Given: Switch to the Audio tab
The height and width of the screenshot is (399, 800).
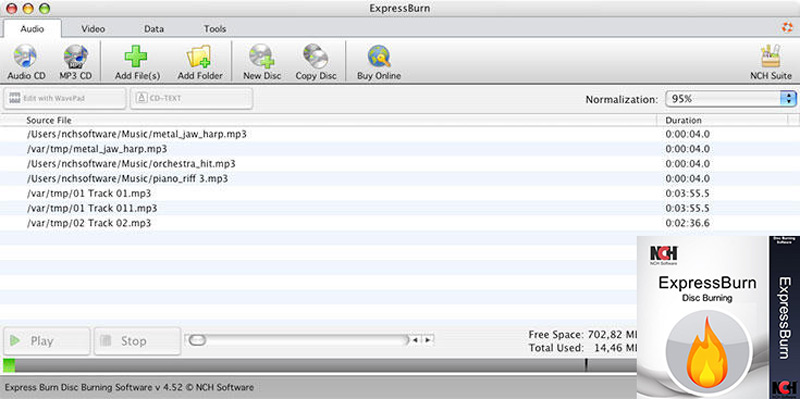Looking at the screenshot, I should click(32, 29).
